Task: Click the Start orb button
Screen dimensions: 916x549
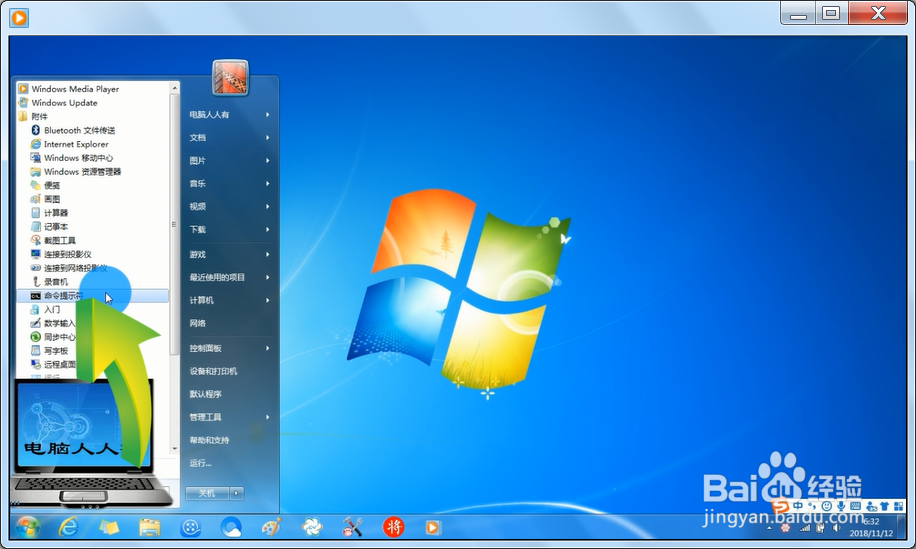Action: coord(27,527)
